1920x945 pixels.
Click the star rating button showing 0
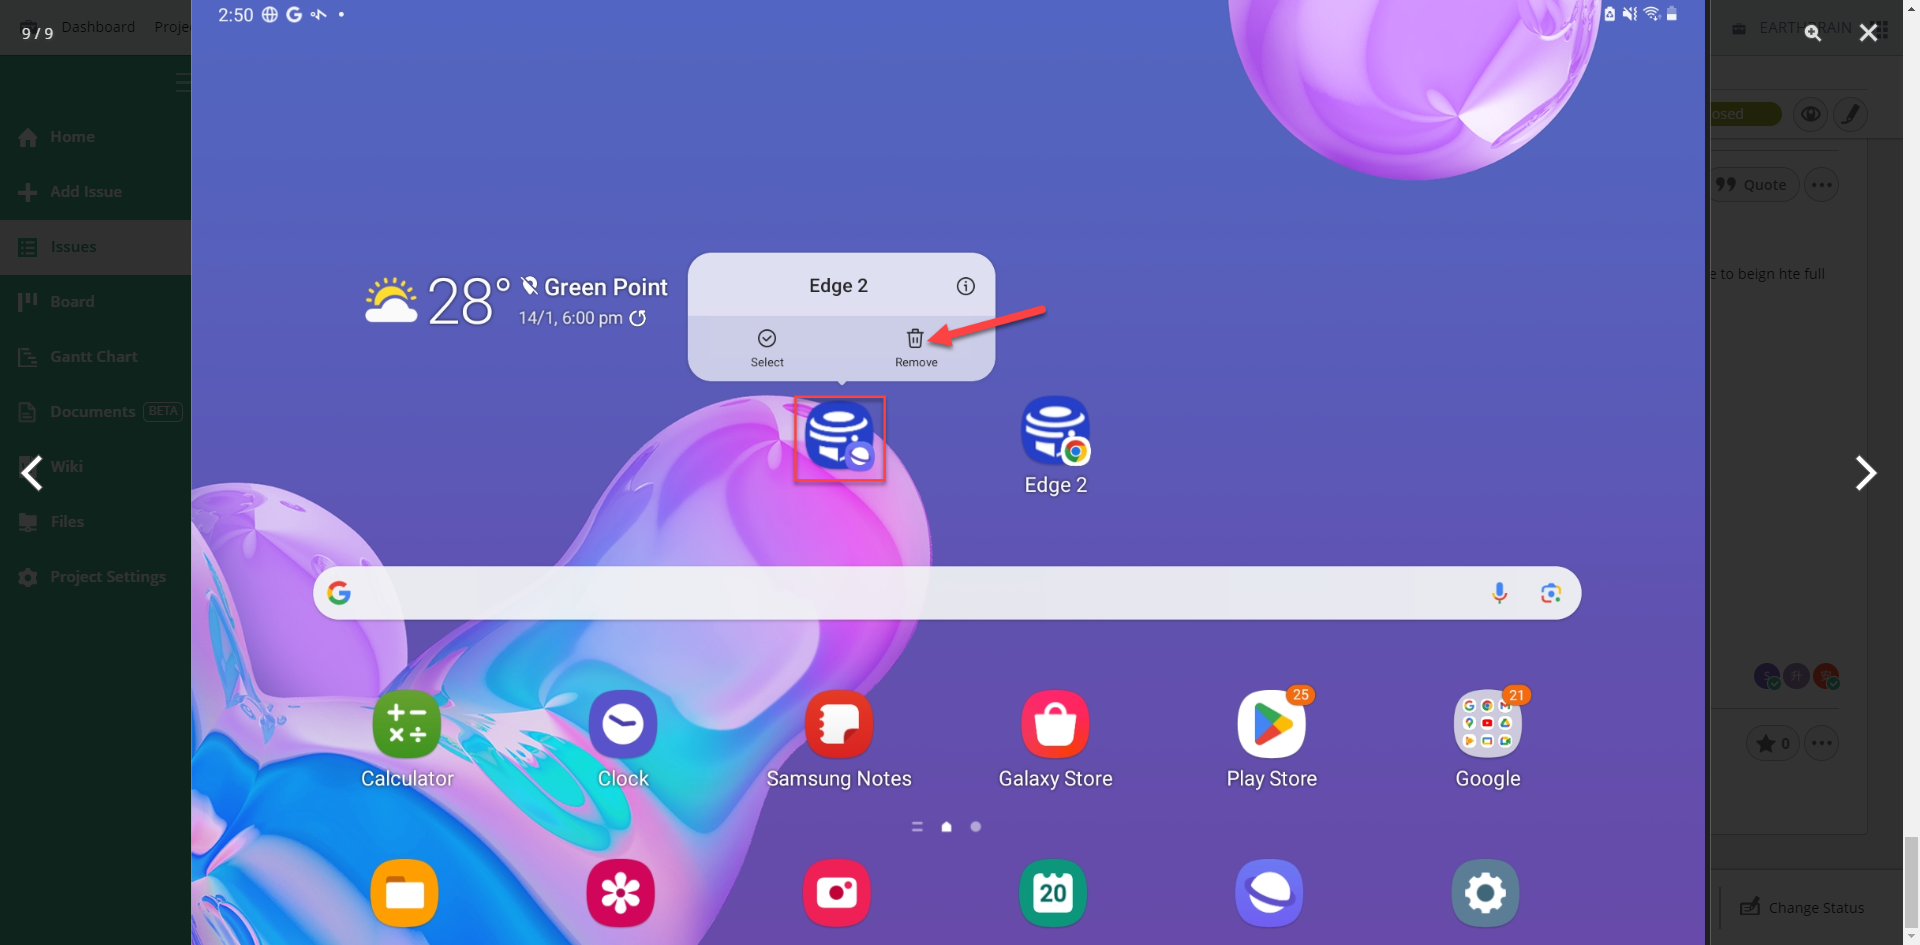click(1773, 743)
